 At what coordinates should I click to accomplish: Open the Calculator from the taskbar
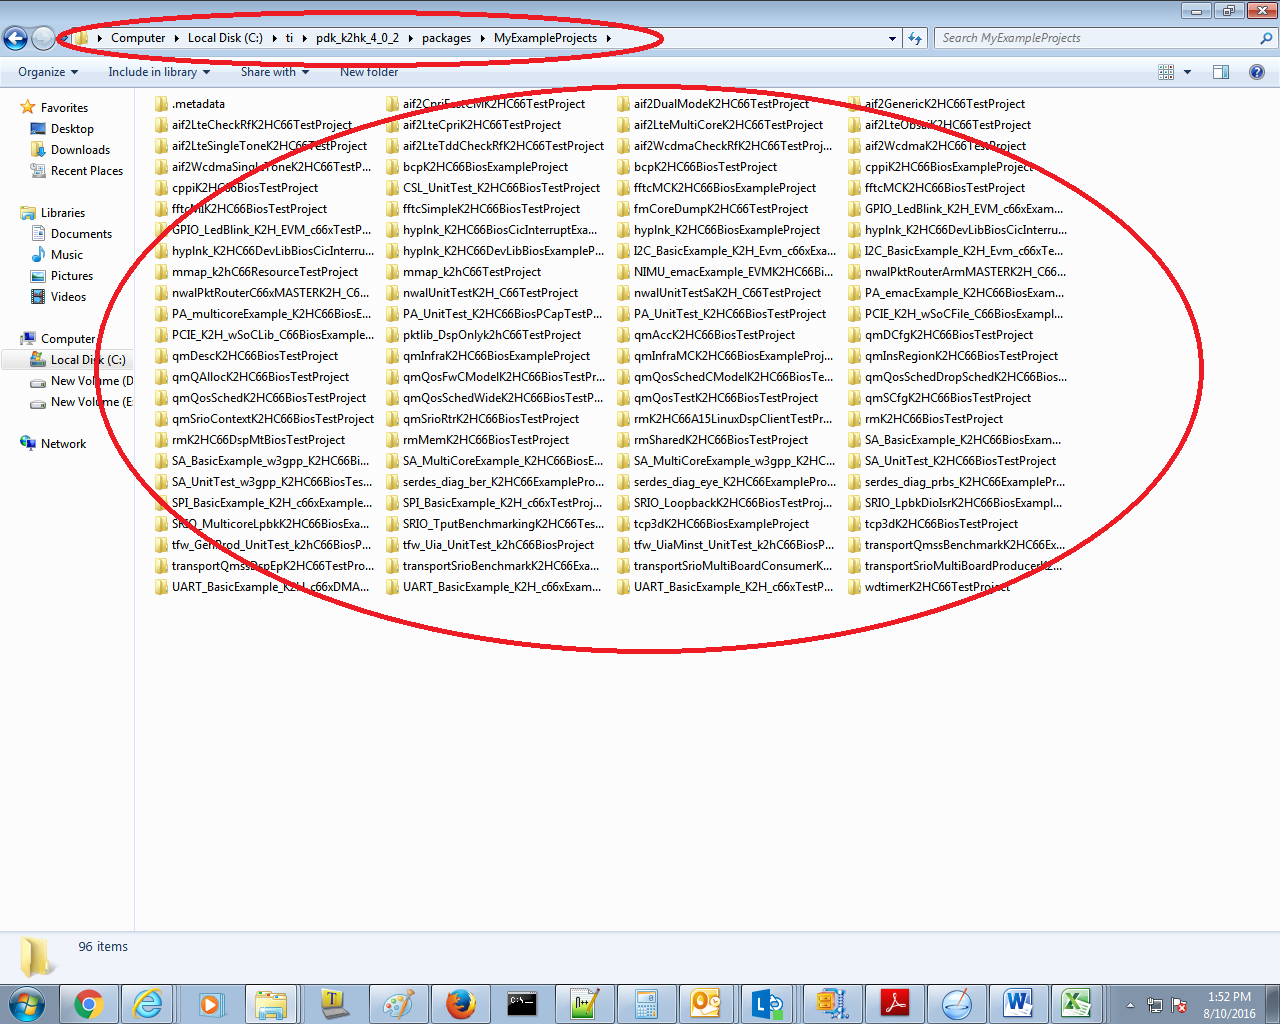click(x=646, y=1004)
